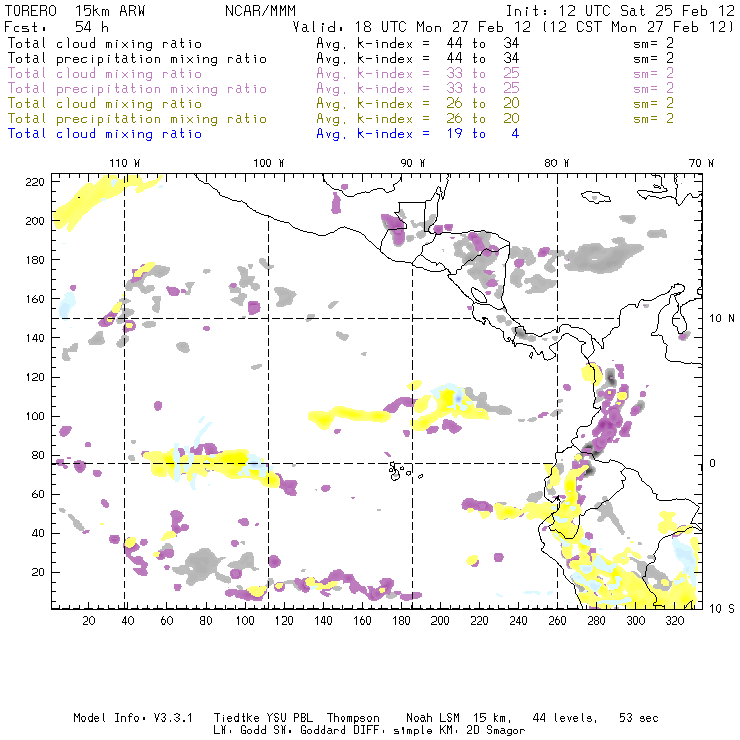
Task: Click the Jamaica island outline on the map
Action: pos(596,197)
